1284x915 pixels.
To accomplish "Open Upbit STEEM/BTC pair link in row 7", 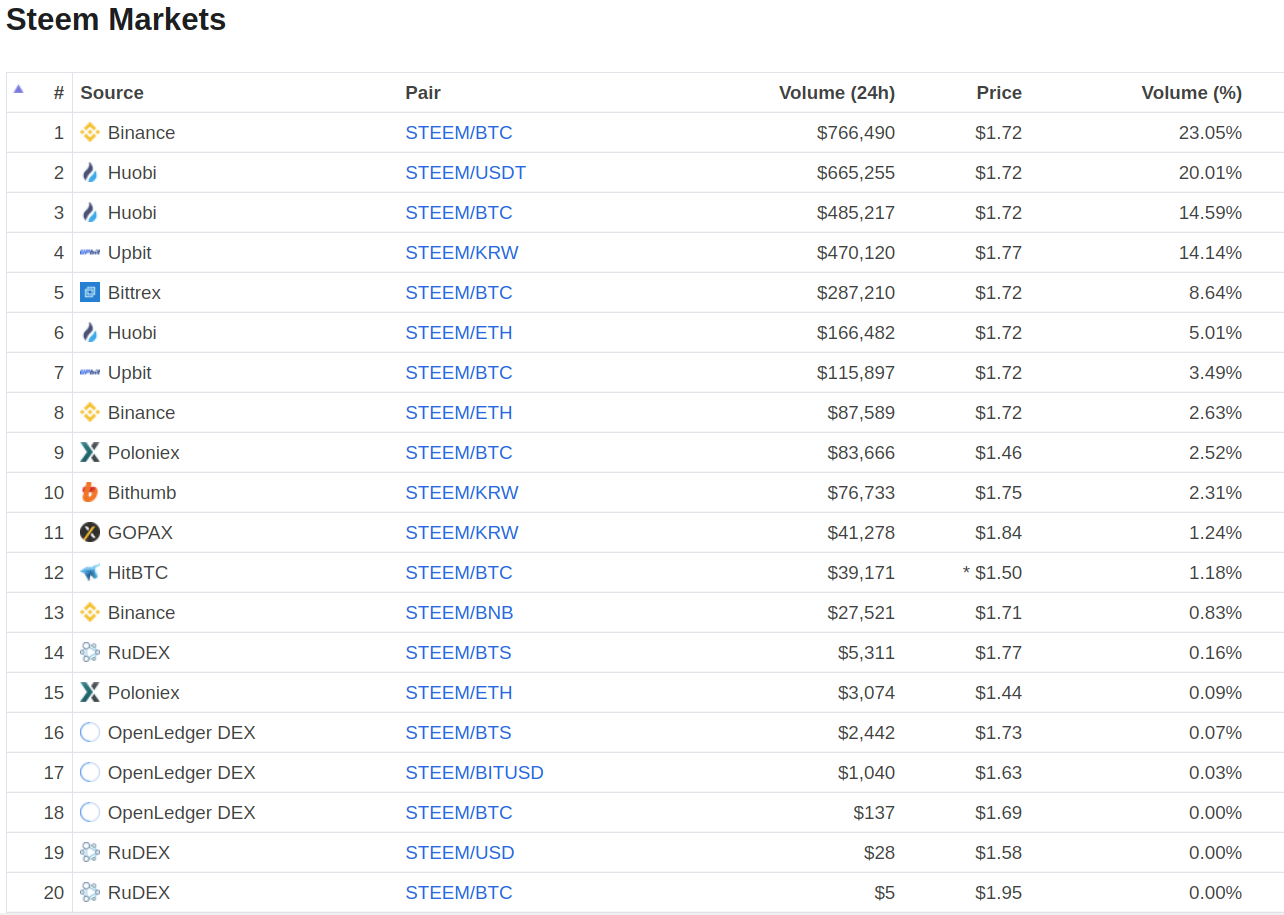I will (x=459, y=373).
